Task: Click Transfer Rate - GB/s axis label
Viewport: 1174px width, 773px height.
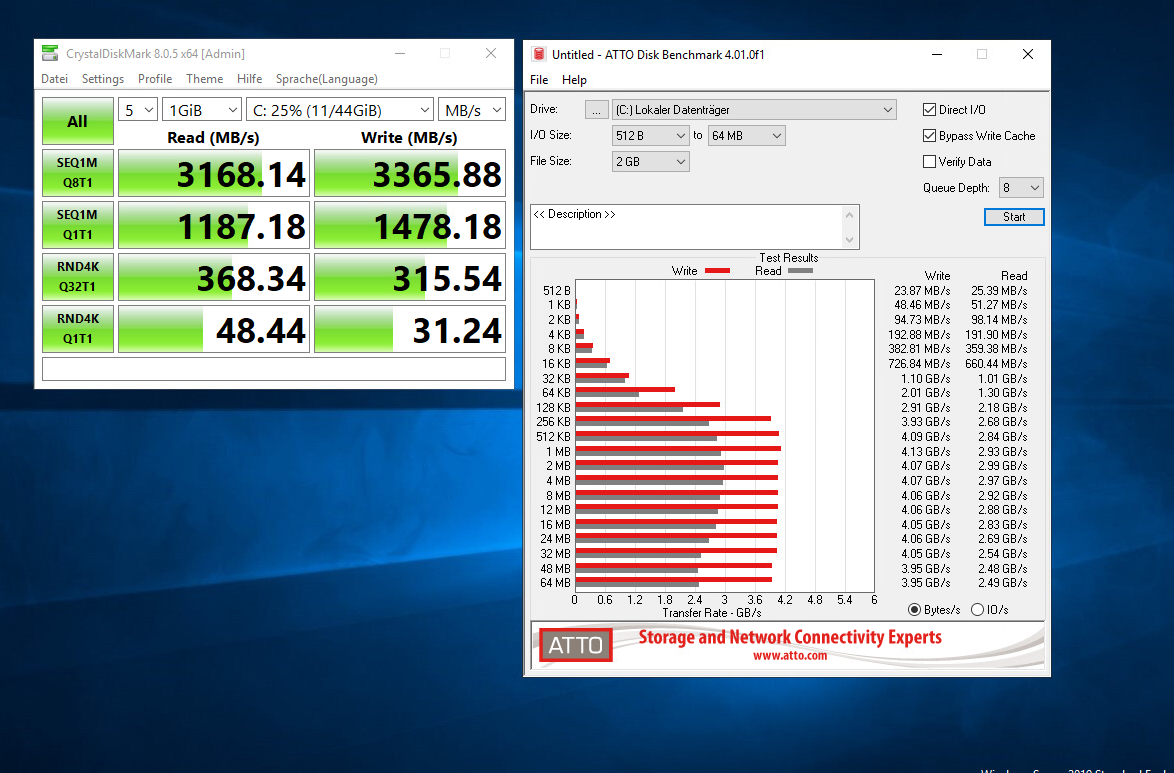Action: coord(711,613)
